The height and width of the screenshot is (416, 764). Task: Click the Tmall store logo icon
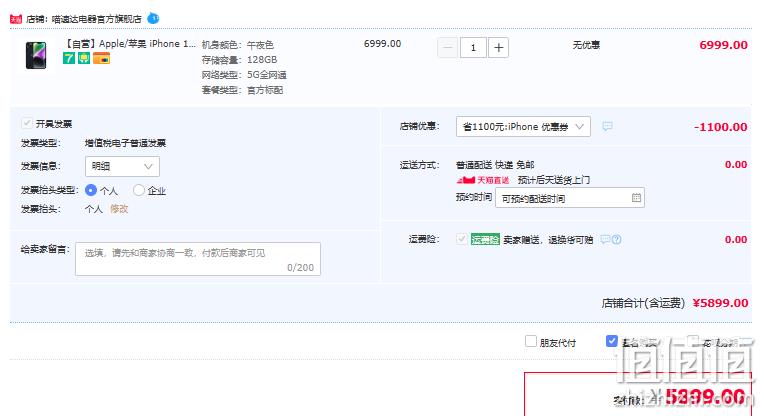(x=16, y=19)
